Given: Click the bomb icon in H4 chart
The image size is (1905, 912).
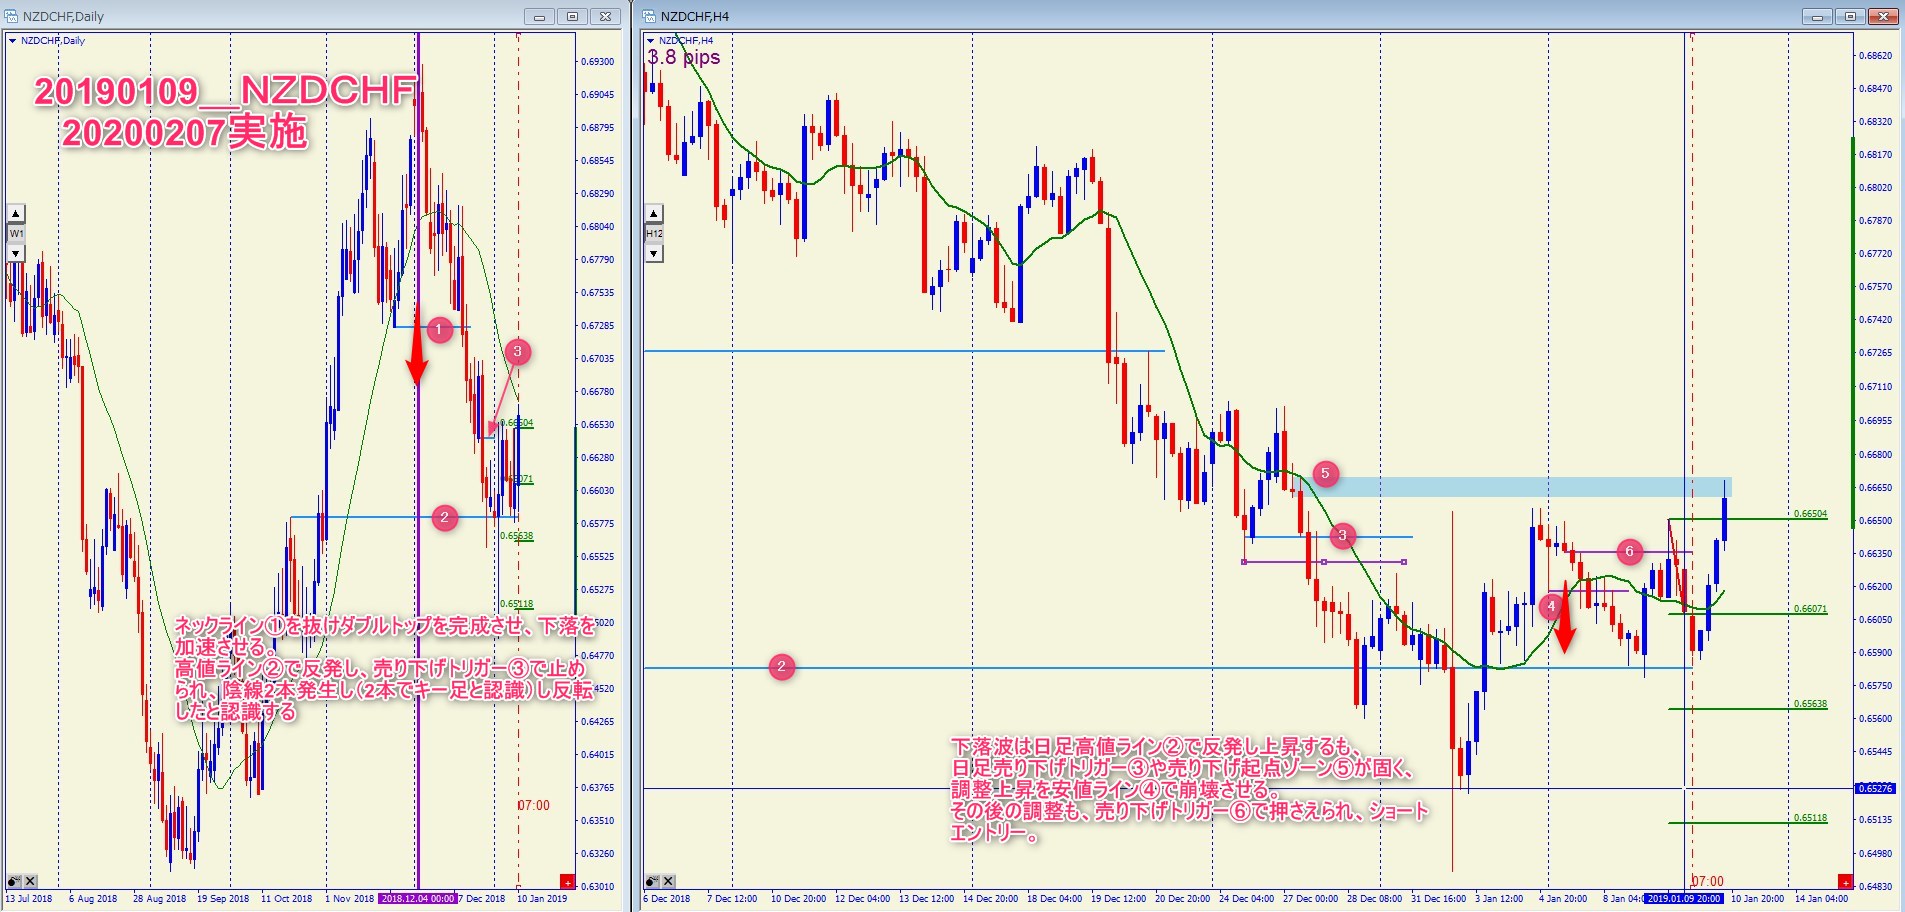Looking at the screenshot, I should click(652, 881).
